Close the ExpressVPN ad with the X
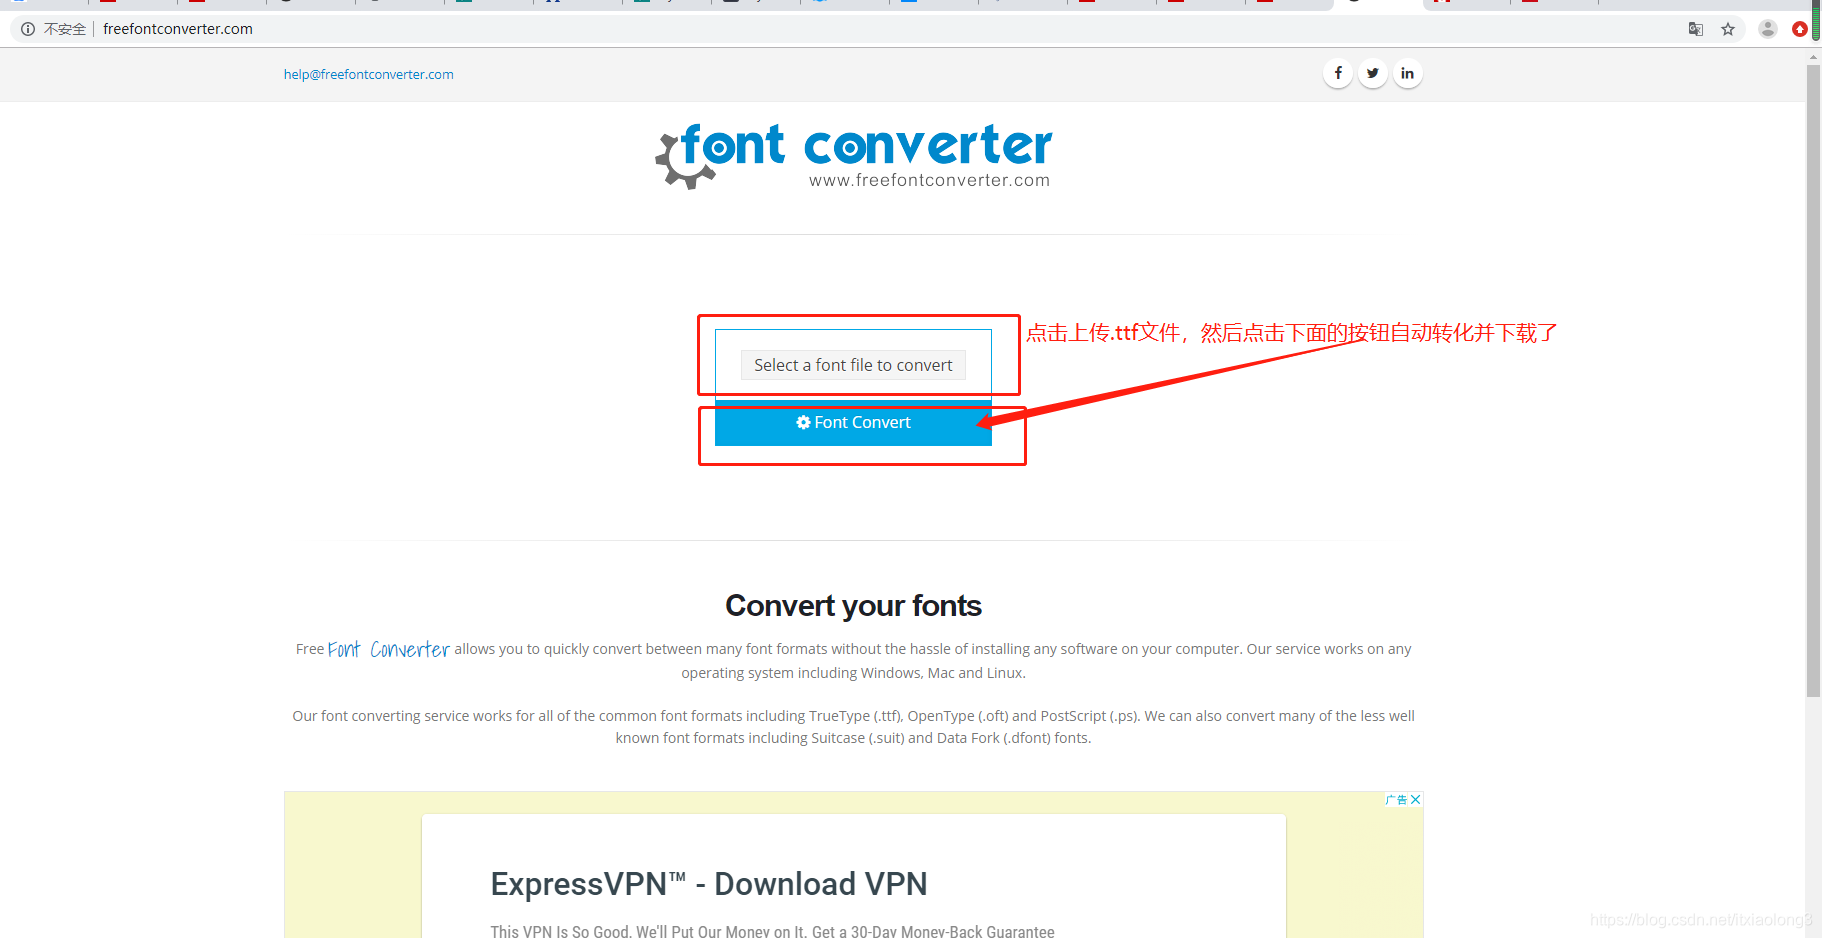The height and width of the screenshot is (938, 1822). [1415, 800]
